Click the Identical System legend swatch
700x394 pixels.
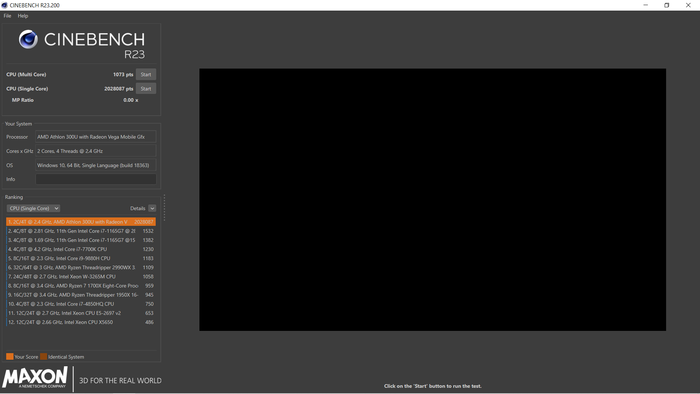pos(43,357)
